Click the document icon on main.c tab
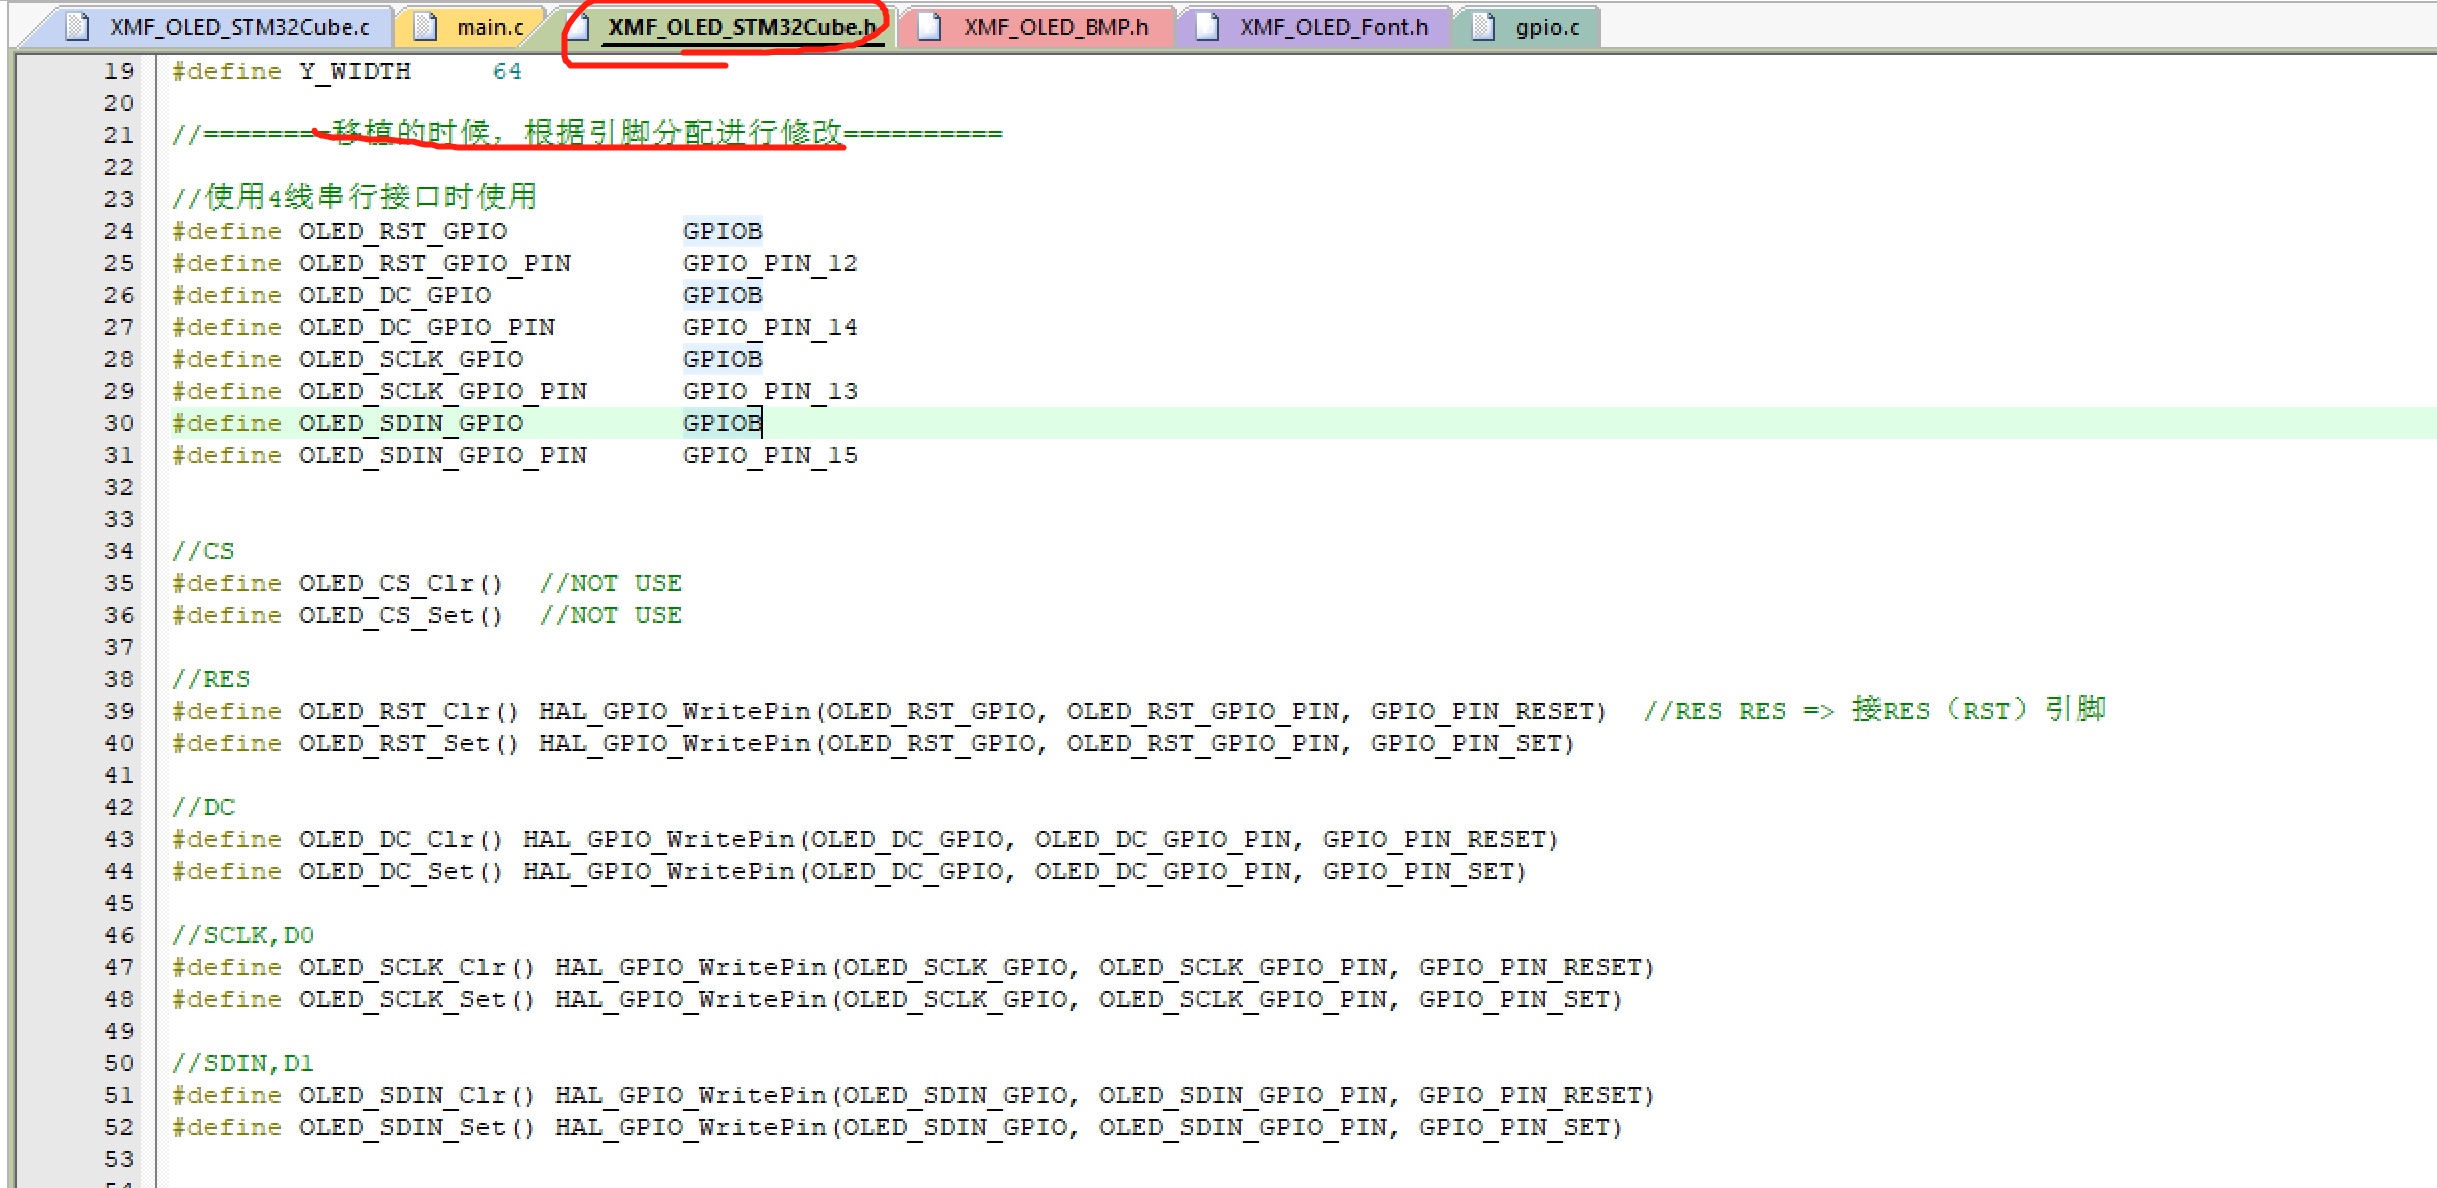The height and width of the screenshot is (1188, 2437). pyautogui.click(x=425, y=27)
